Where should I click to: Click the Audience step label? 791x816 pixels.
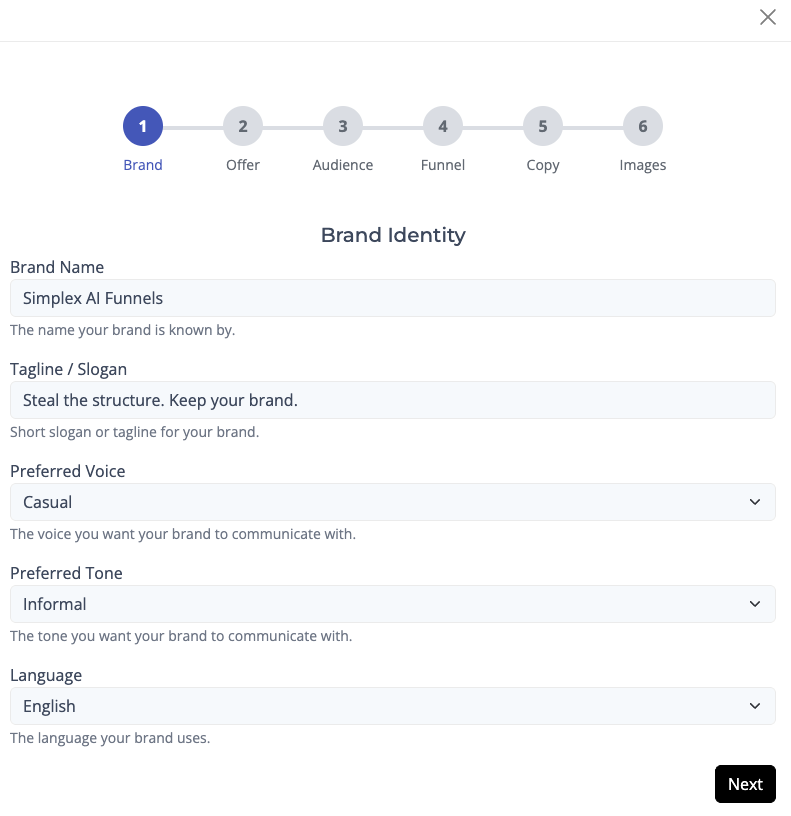(x=343, y=165)
